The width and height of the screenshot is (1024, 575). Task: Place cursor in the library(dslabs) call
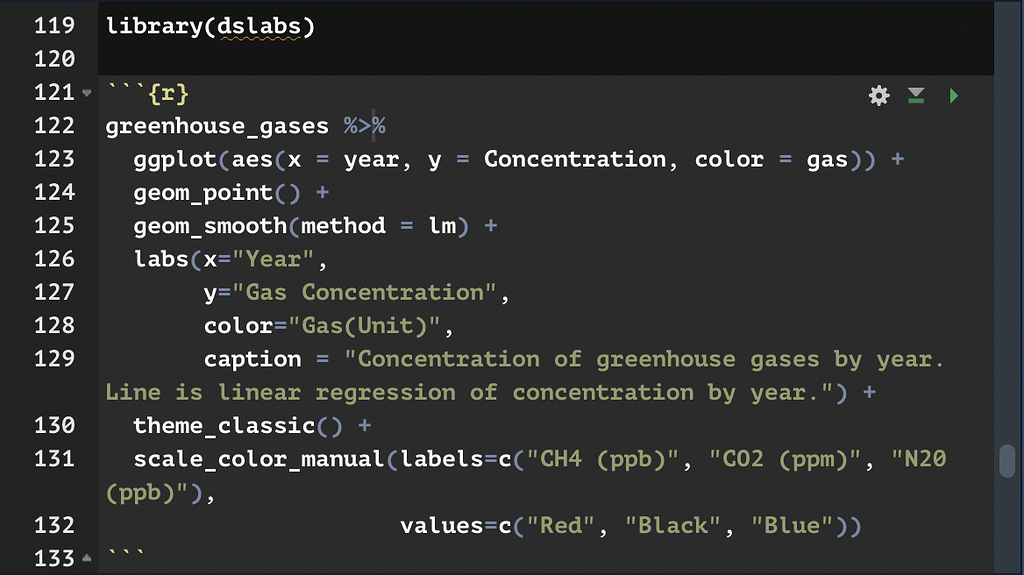tap(210, 27)
